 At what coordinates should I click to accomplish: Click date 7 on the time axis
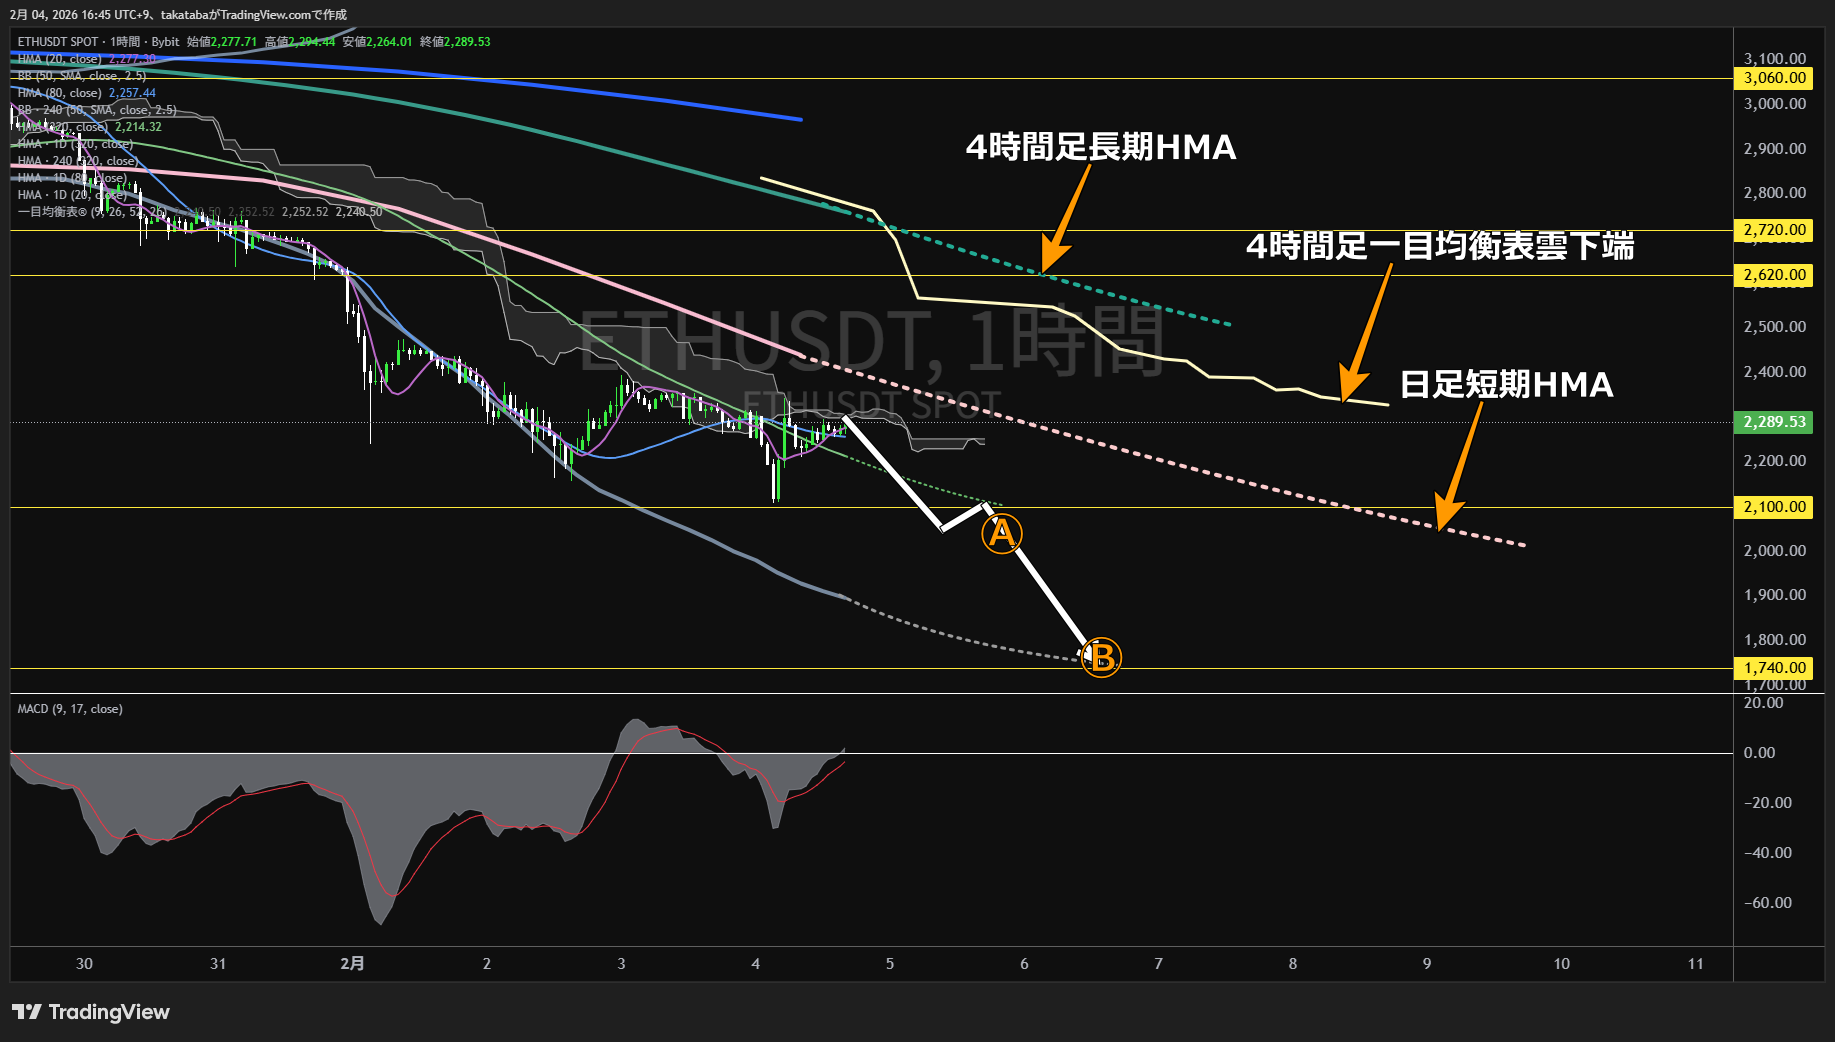pos(1159,964)
